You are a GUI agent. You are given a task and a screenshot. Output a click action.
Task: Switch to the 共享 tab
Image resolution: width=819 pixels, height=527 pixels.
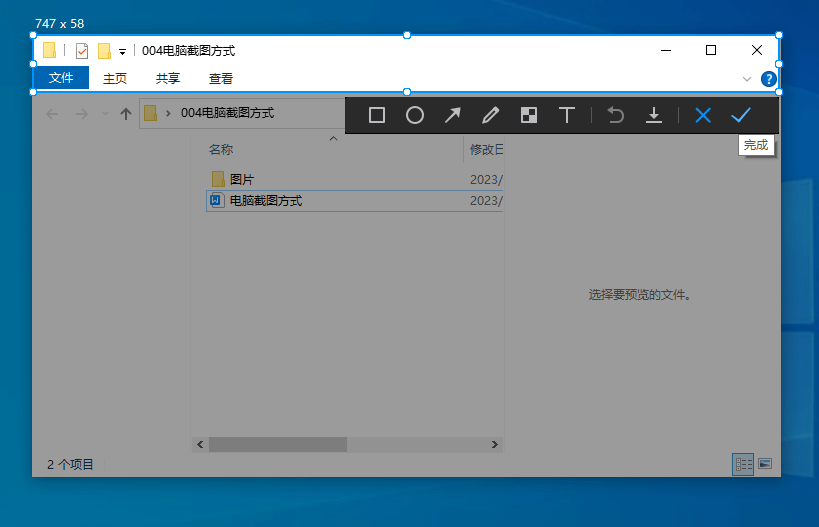click(x=168, y=78)
